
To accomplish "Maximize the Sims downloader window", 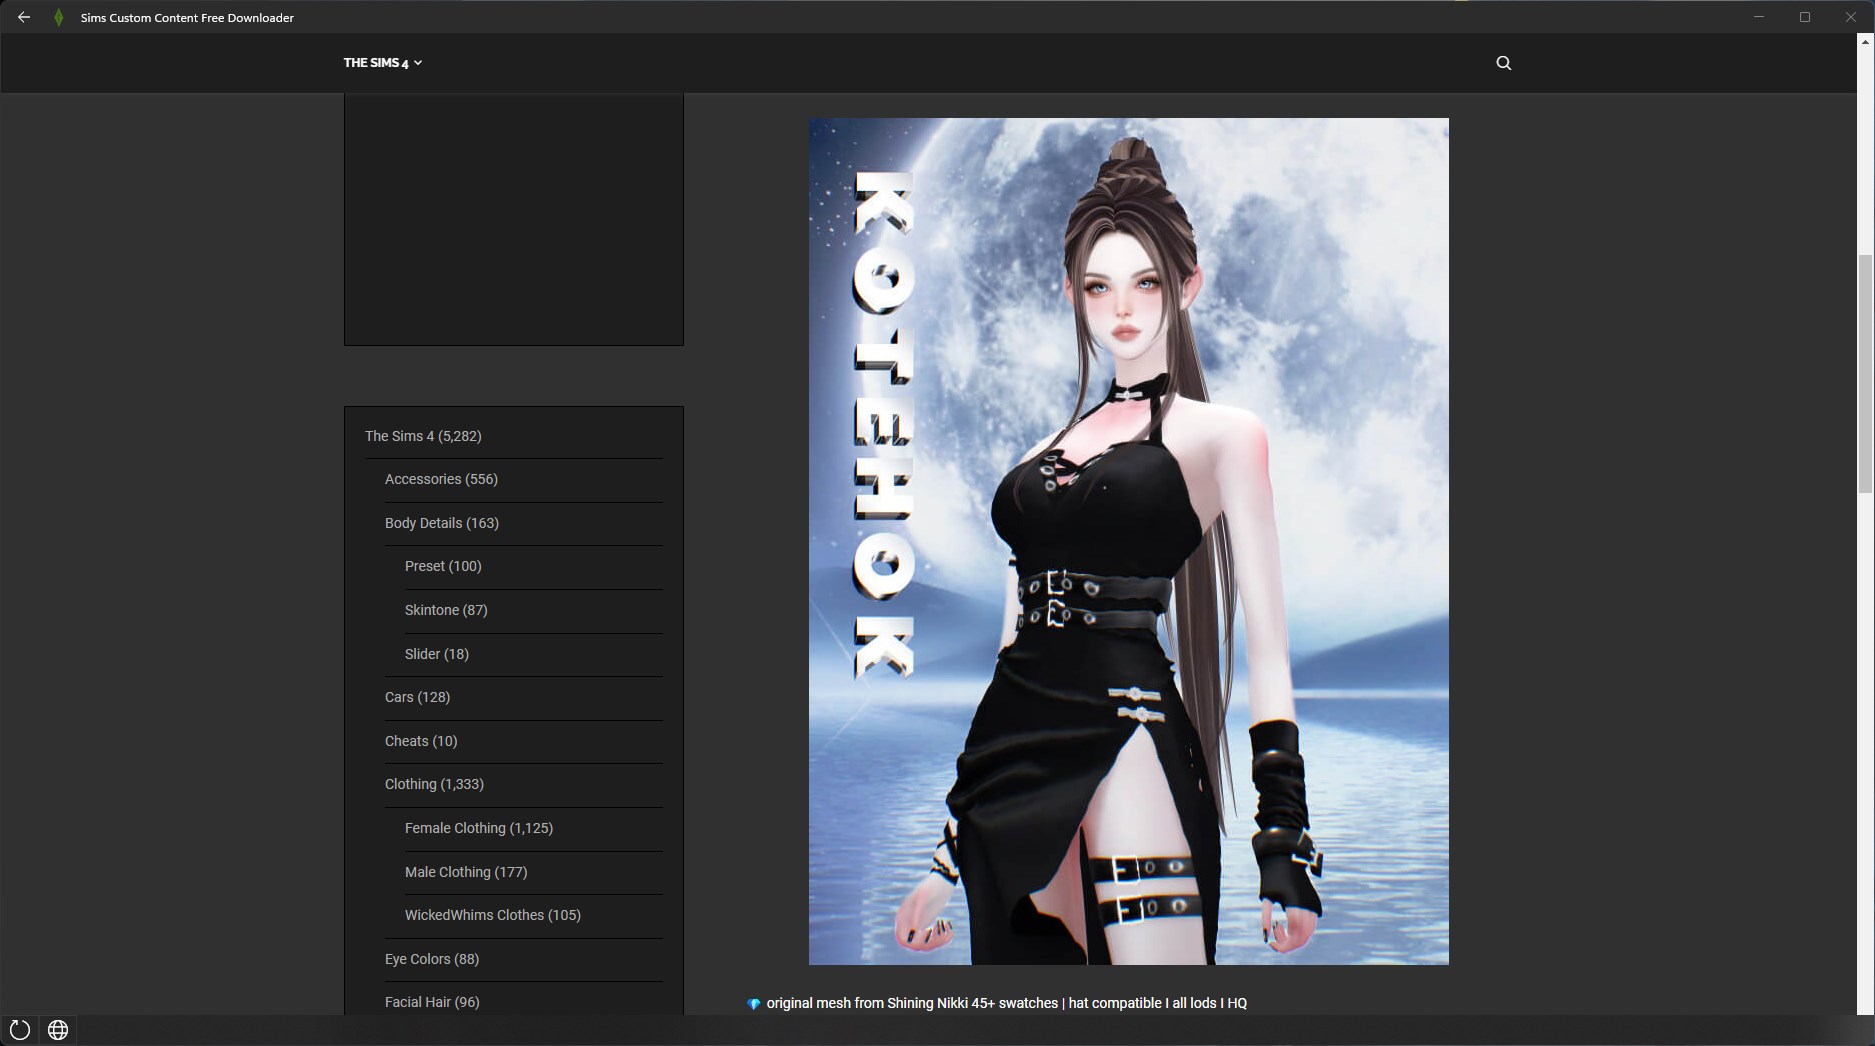I will (x=1805, y=17).
